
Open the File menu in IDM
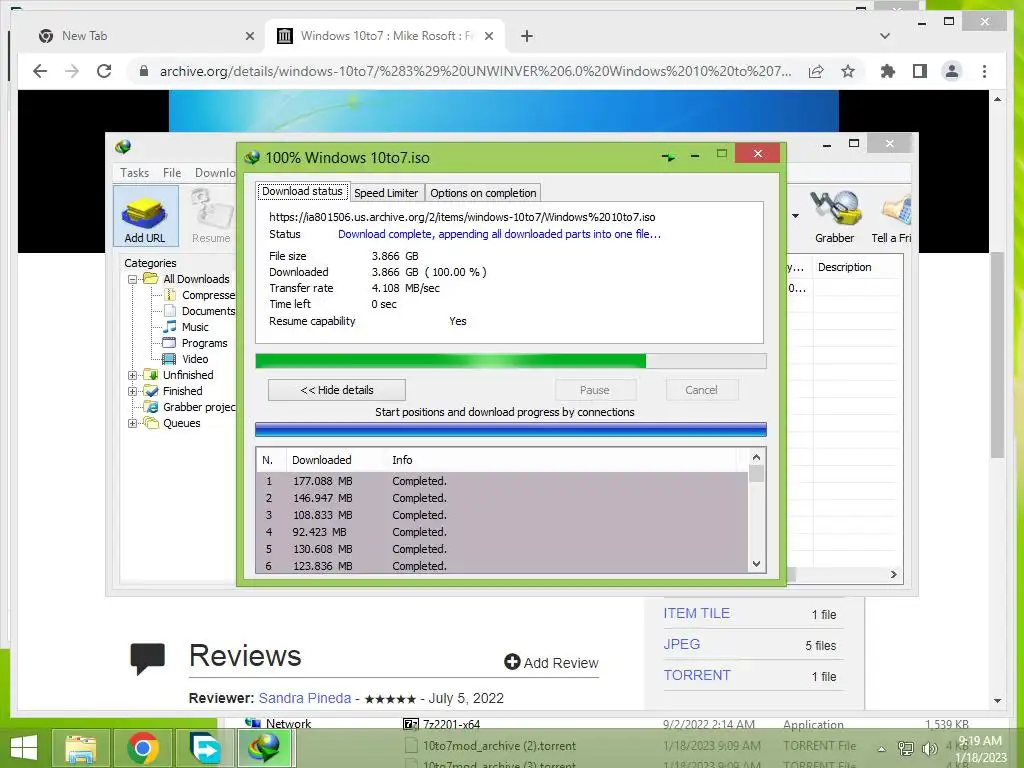[x=172, y=172]
